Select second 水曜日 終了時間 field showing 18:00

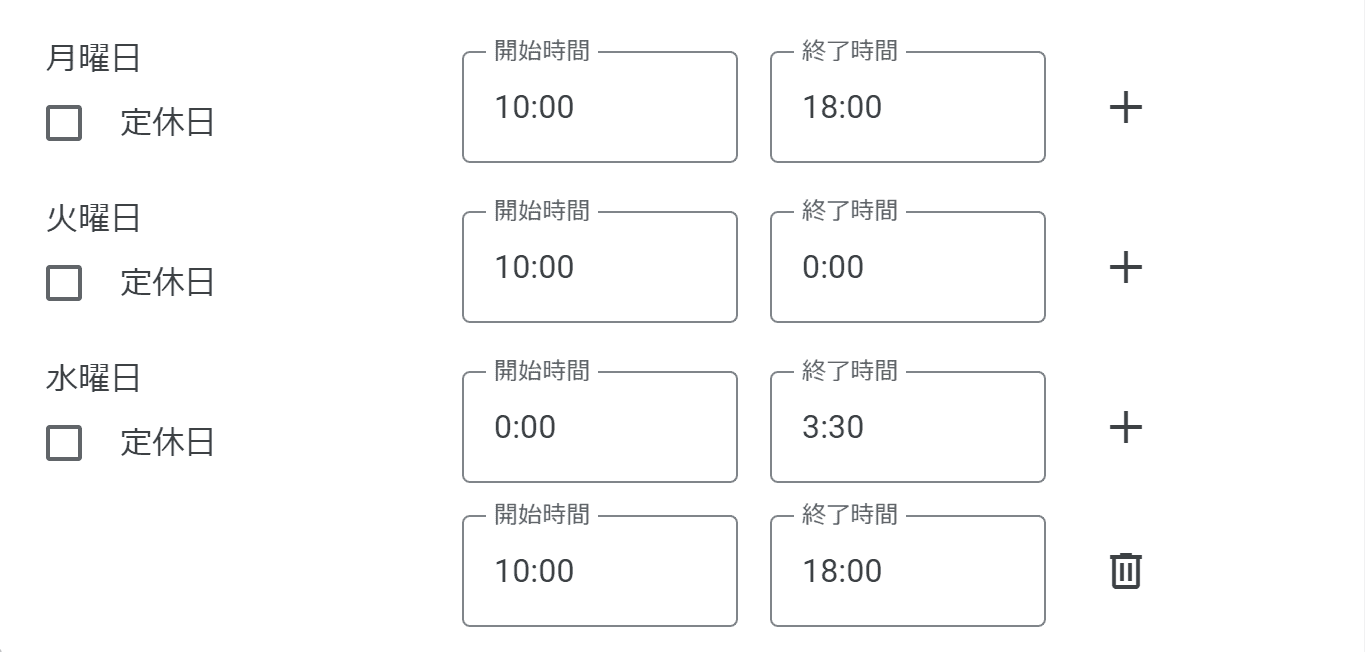908,571
